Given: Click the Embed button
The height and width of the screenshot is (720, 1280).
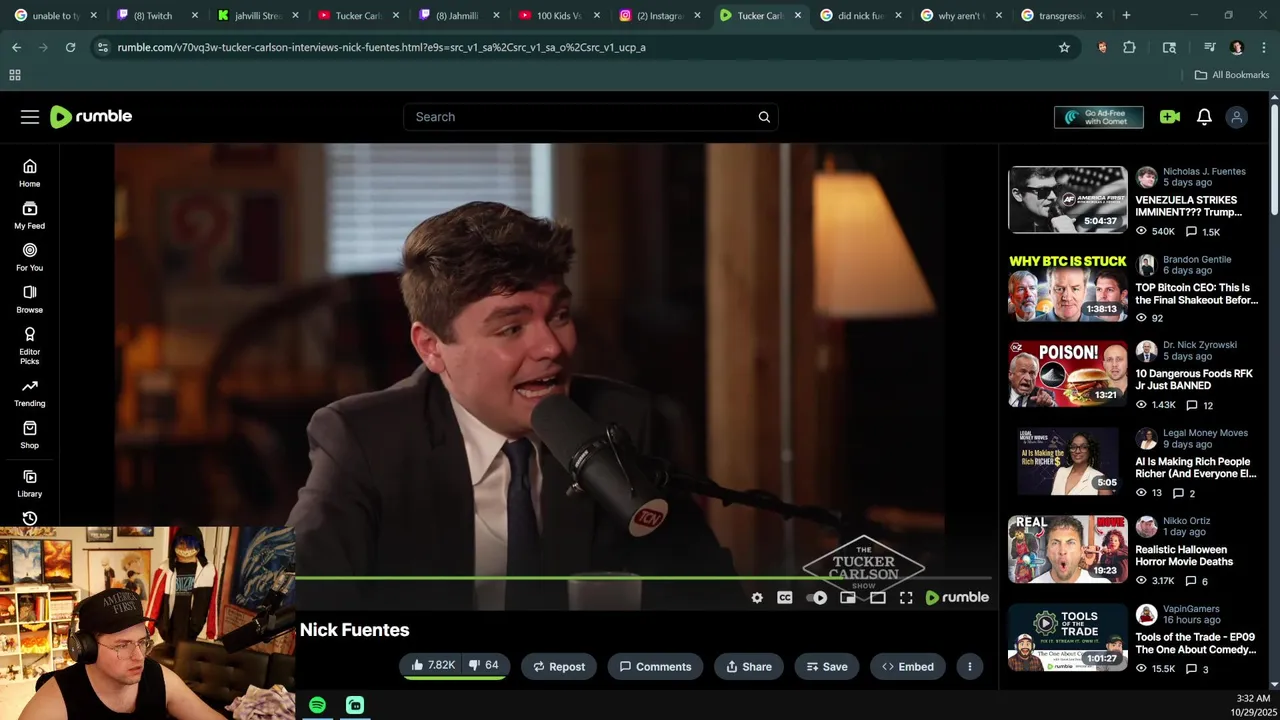Looking at the screenshot, I should point(908,667).
